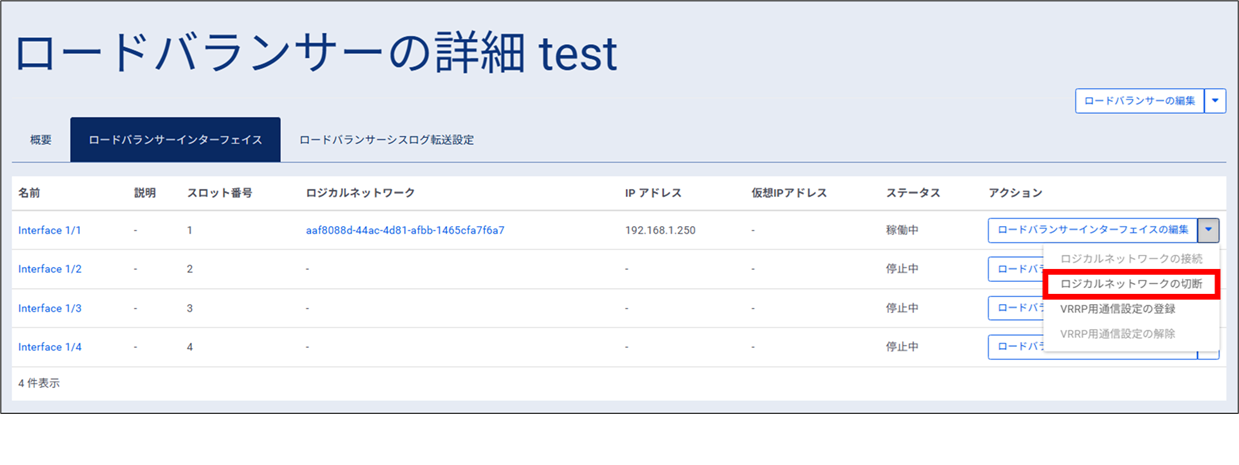Open the ロードバランサーシスログ転送設定 tab

(x=386, y=140)
